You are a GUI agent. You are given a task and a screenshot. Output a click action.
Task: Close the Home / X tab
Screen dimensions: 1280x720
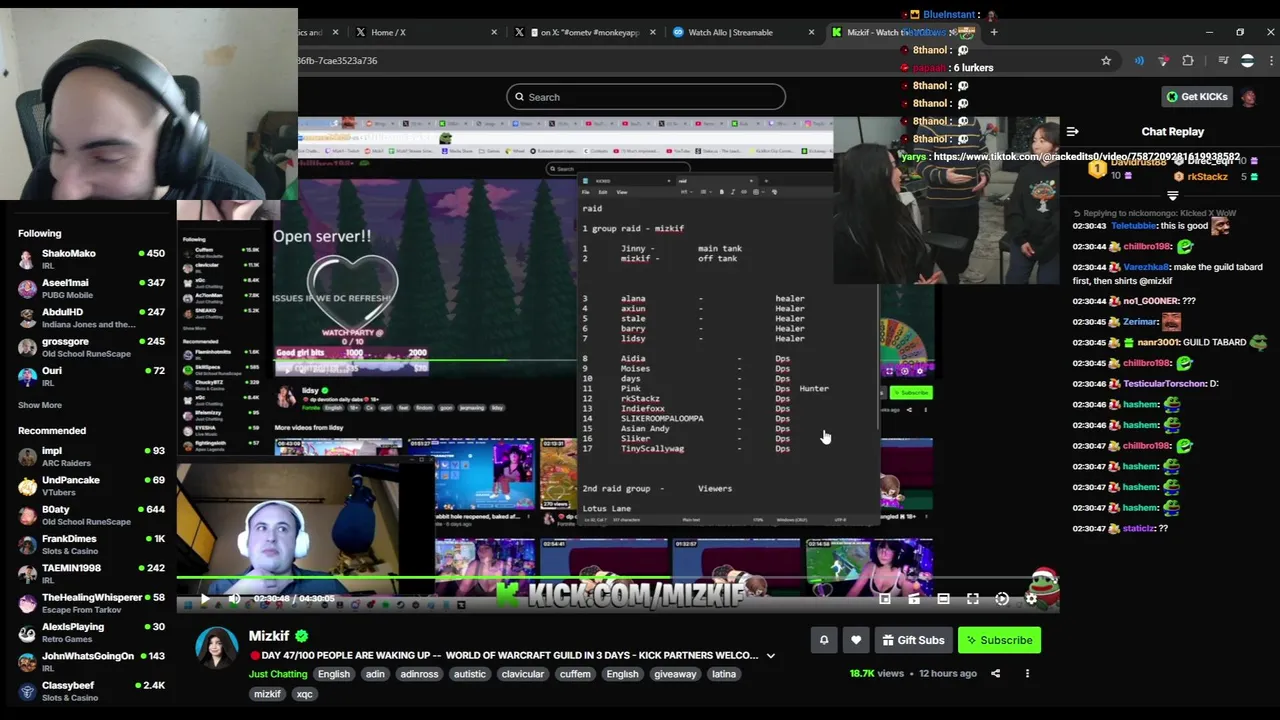tap(494, 32)
